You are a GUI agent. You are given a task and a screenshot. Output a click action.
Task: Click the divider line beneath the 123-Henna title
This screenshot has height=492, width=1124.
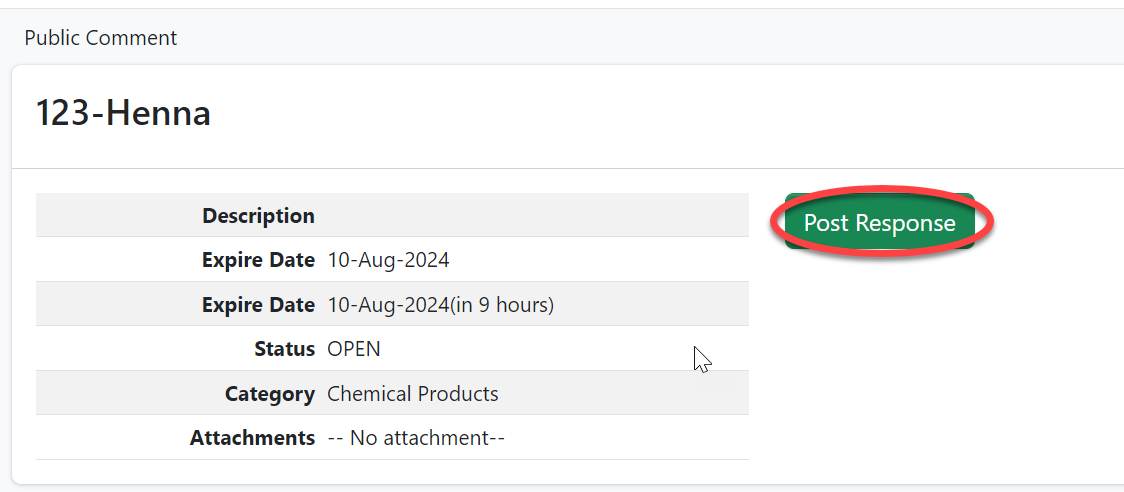(560, 168)
